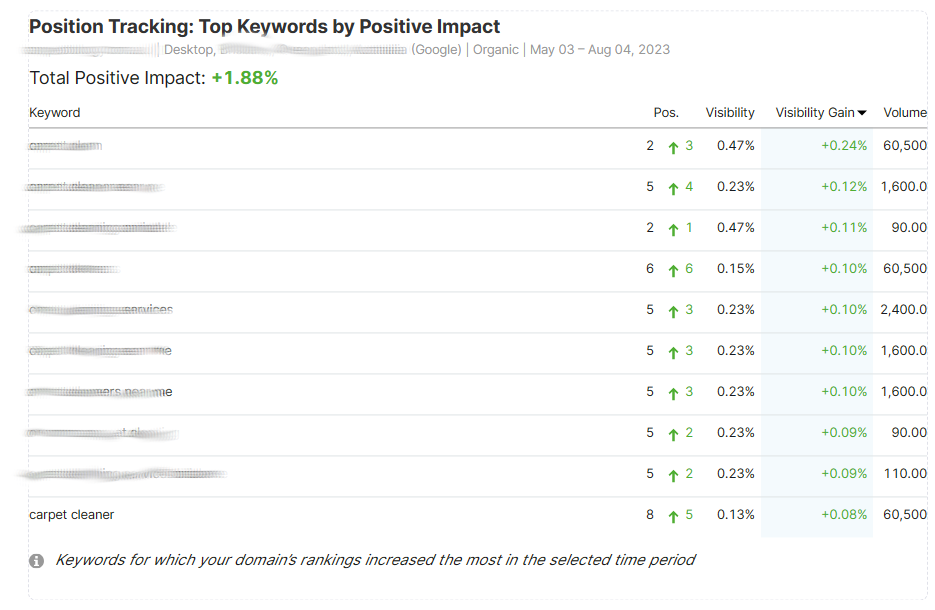Click the green arrow in the +0.12% row
Screen dimensions: 935x610
(673, 188)
